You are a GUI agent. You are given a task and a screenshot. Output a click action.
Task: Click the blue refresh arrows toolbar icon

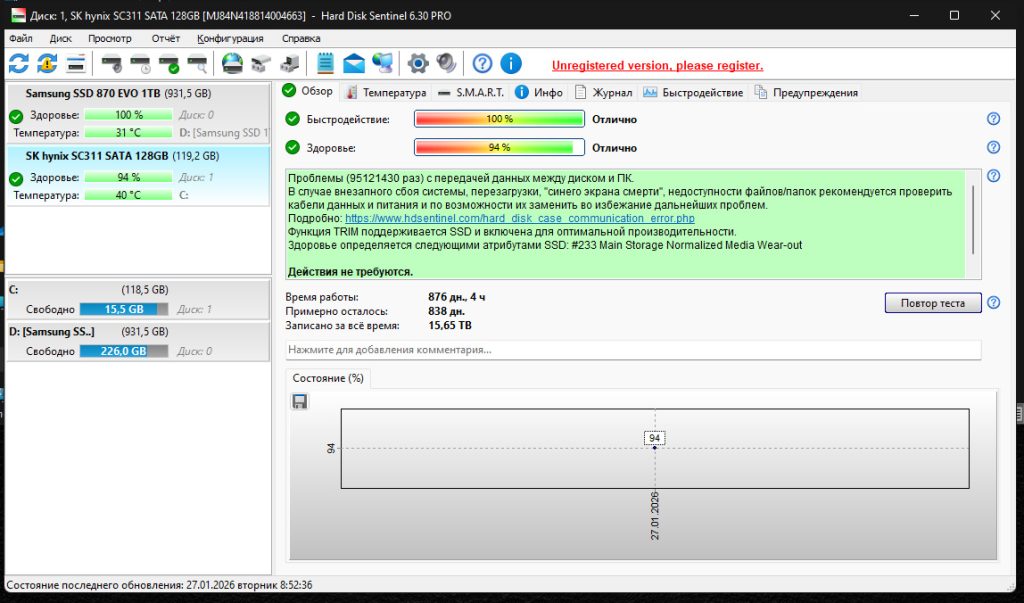(18, 64)
